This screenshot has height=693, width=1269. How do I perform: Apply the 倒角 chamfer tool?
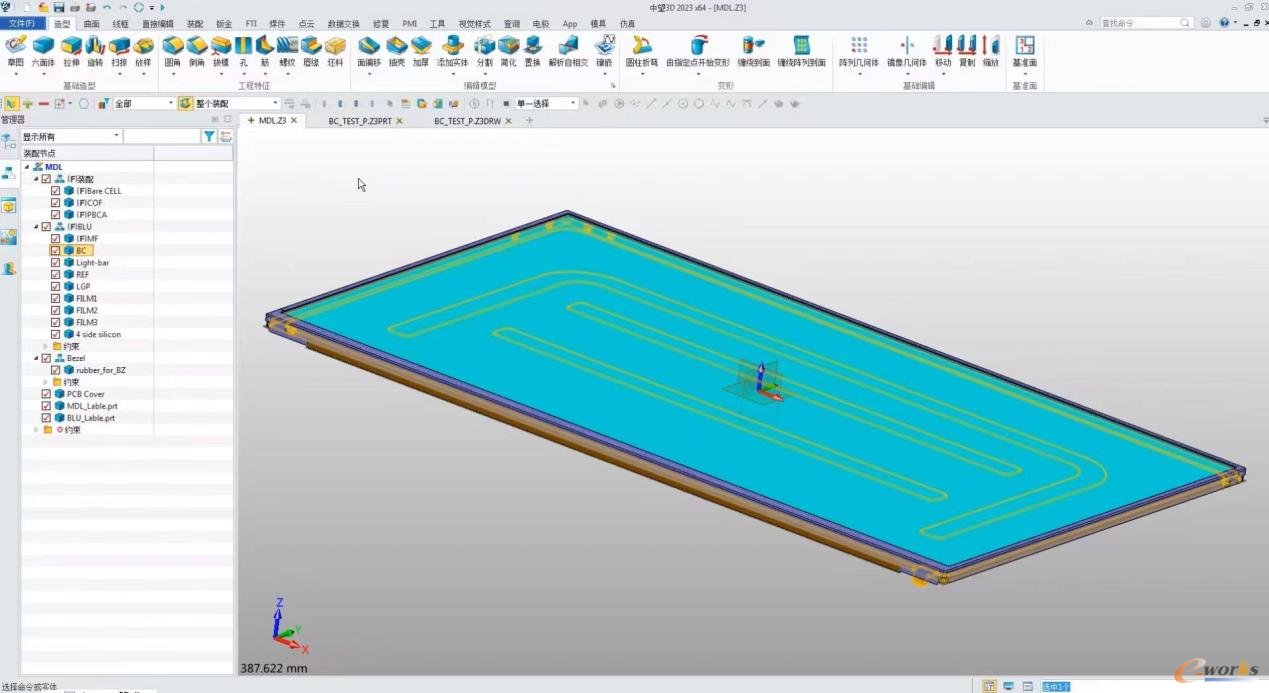pyautogui.click(x=197, y=51)
